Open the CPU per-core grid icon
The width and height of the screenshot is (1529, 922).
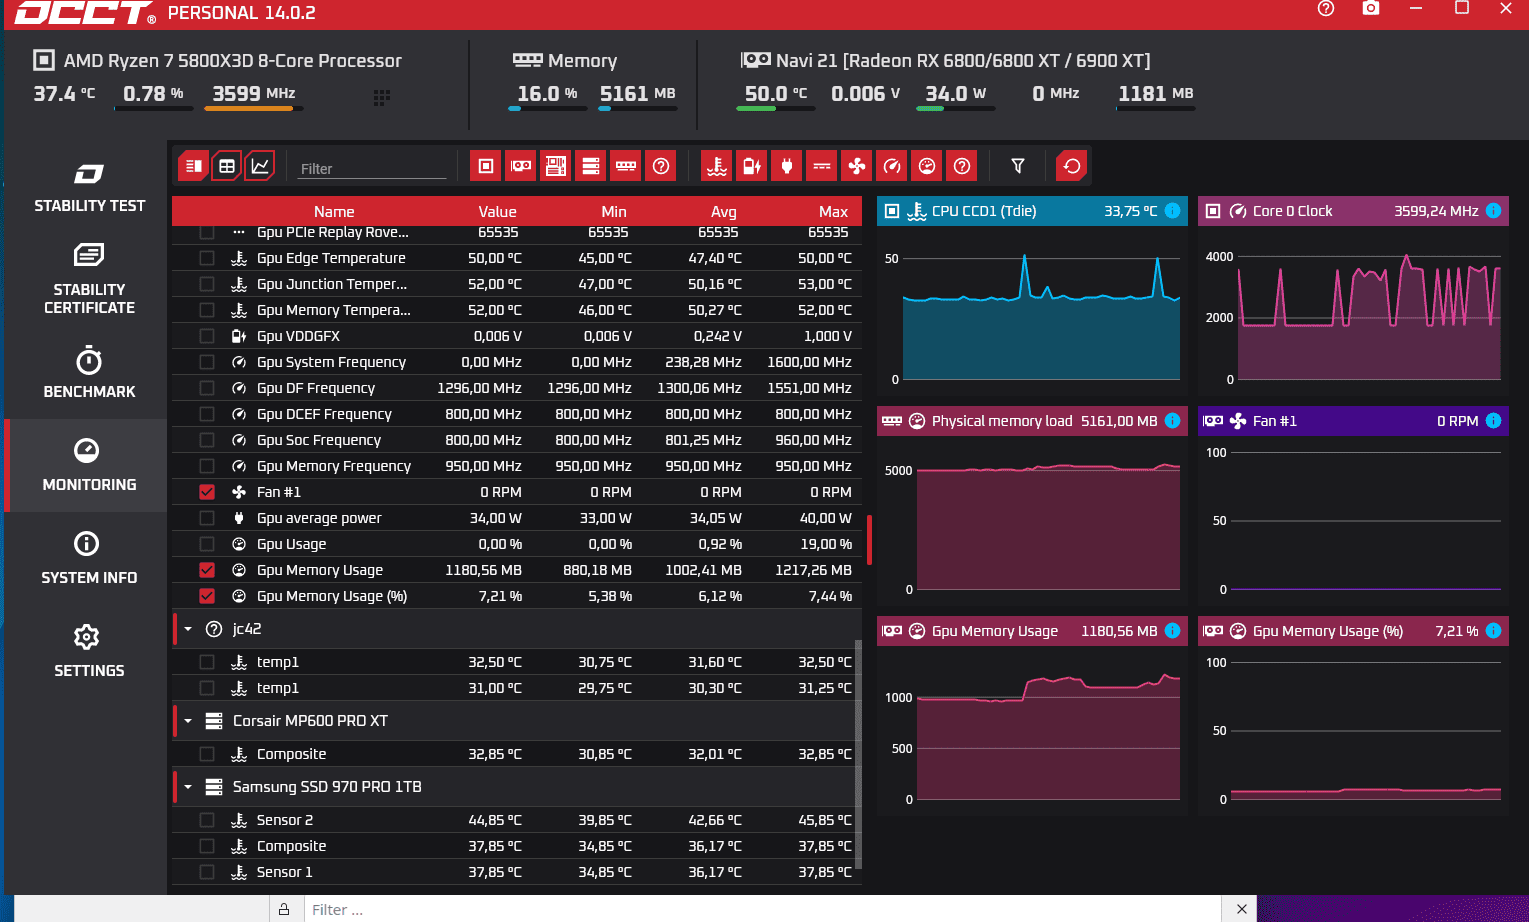click(x=382, y=97)
